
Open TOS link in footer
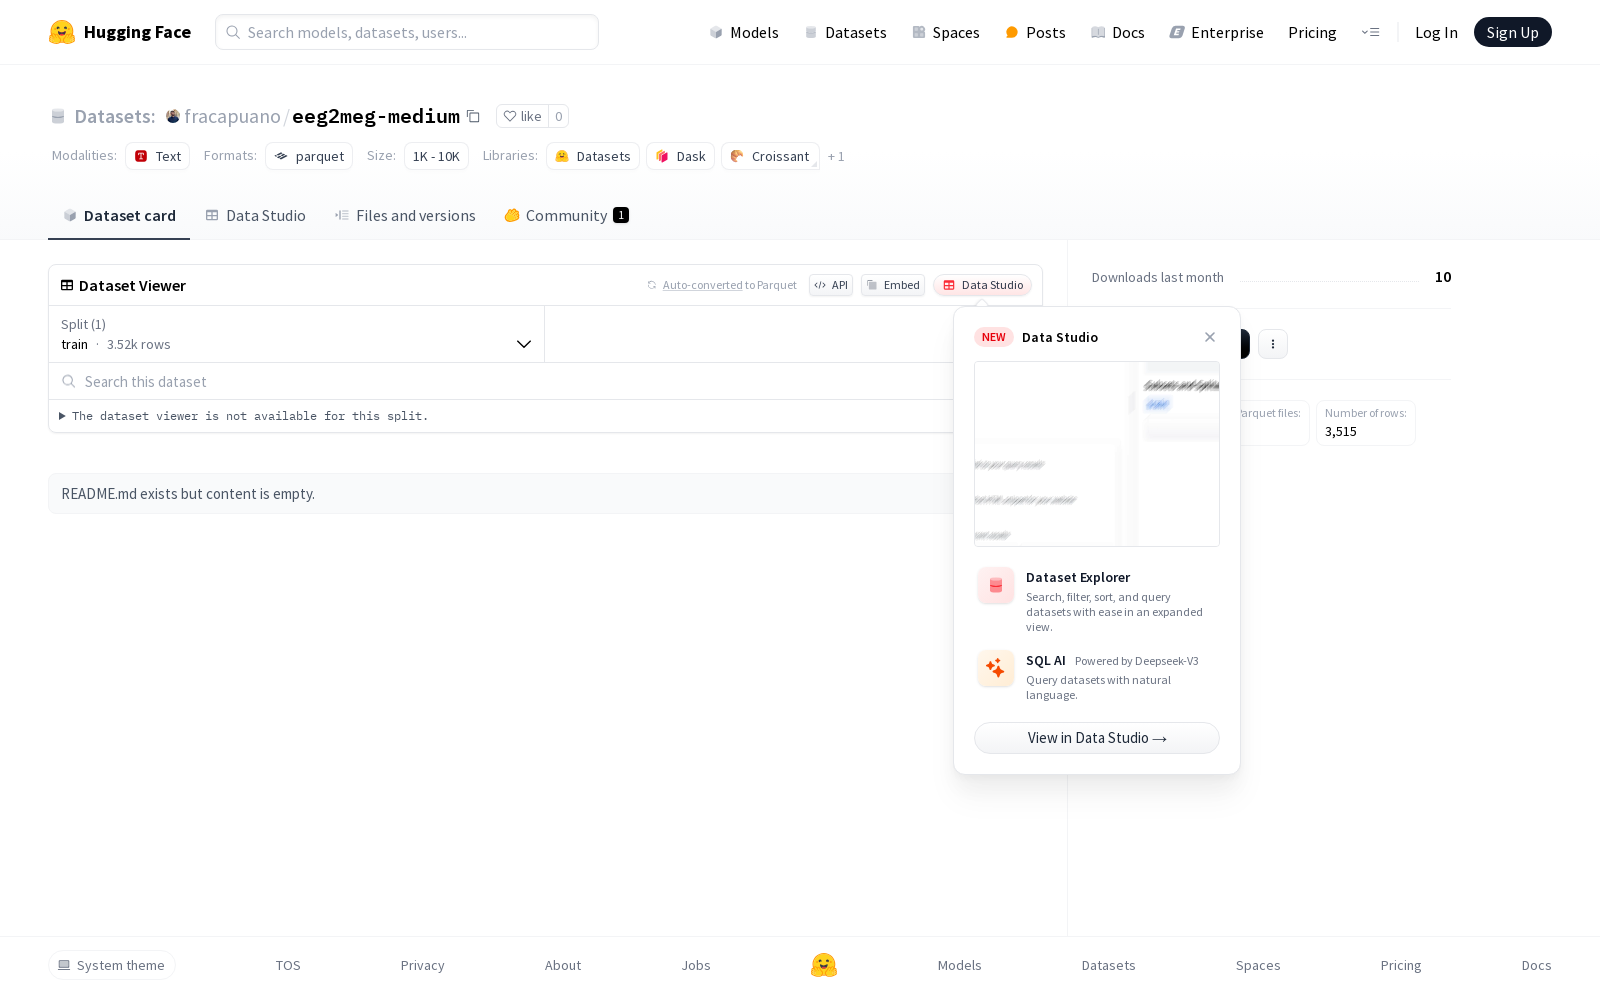(x=288, y=965)
